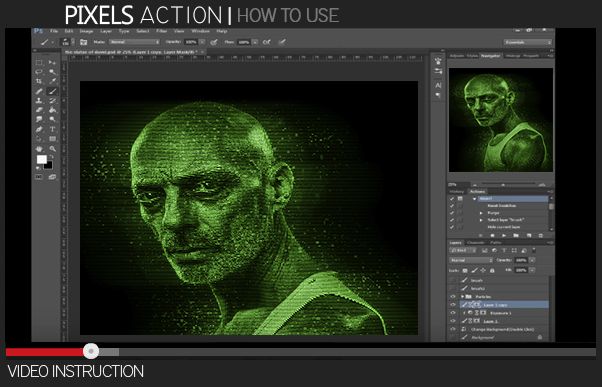
Task: Open the Window menu
Action: [x=200, y=31]
